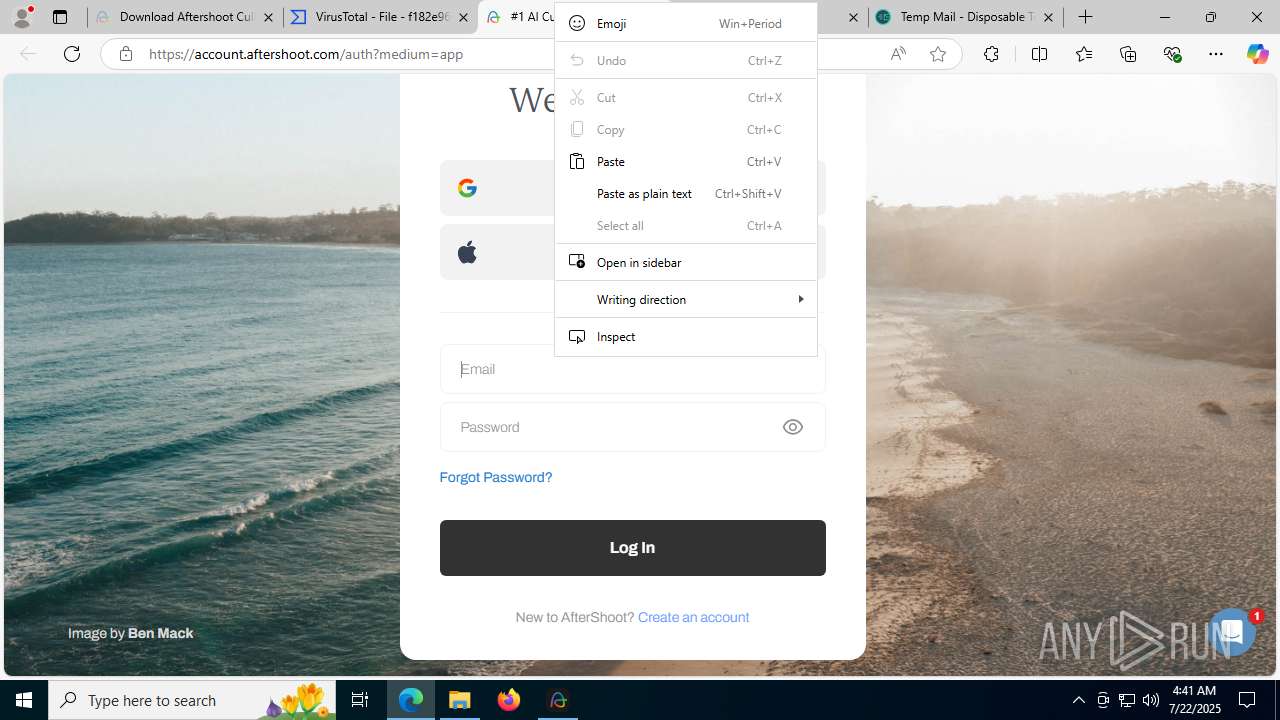Screen dimensions: 1280x720
Task: Click into the Email field
Action: 633,369
